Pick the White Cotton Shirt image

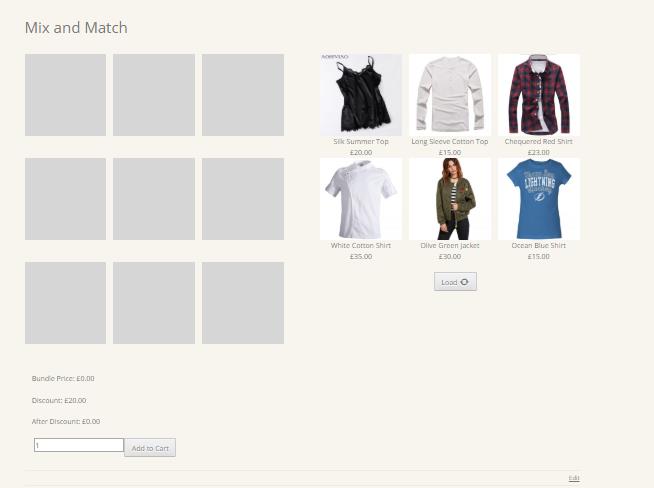(361, 199)
